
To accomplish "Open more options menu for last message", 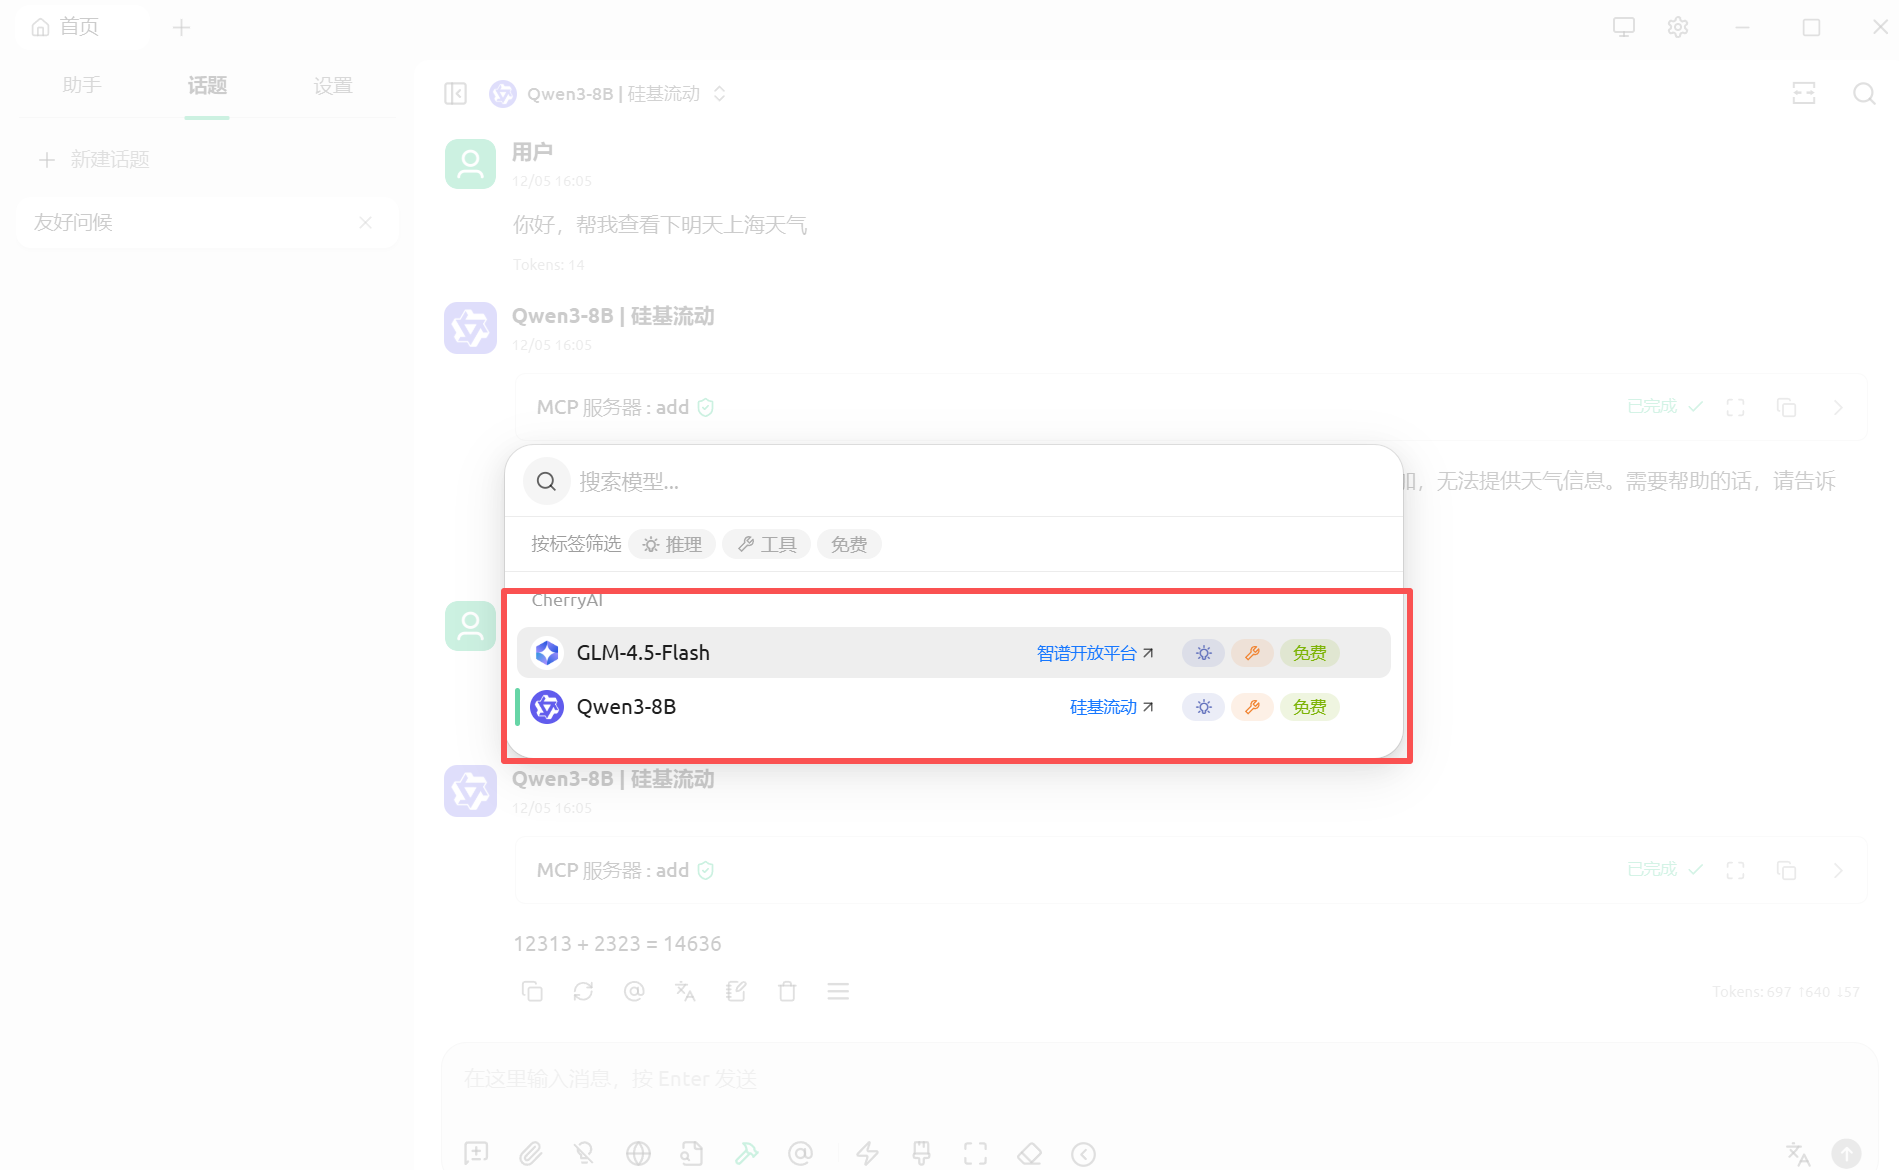I will coord(838,991).
